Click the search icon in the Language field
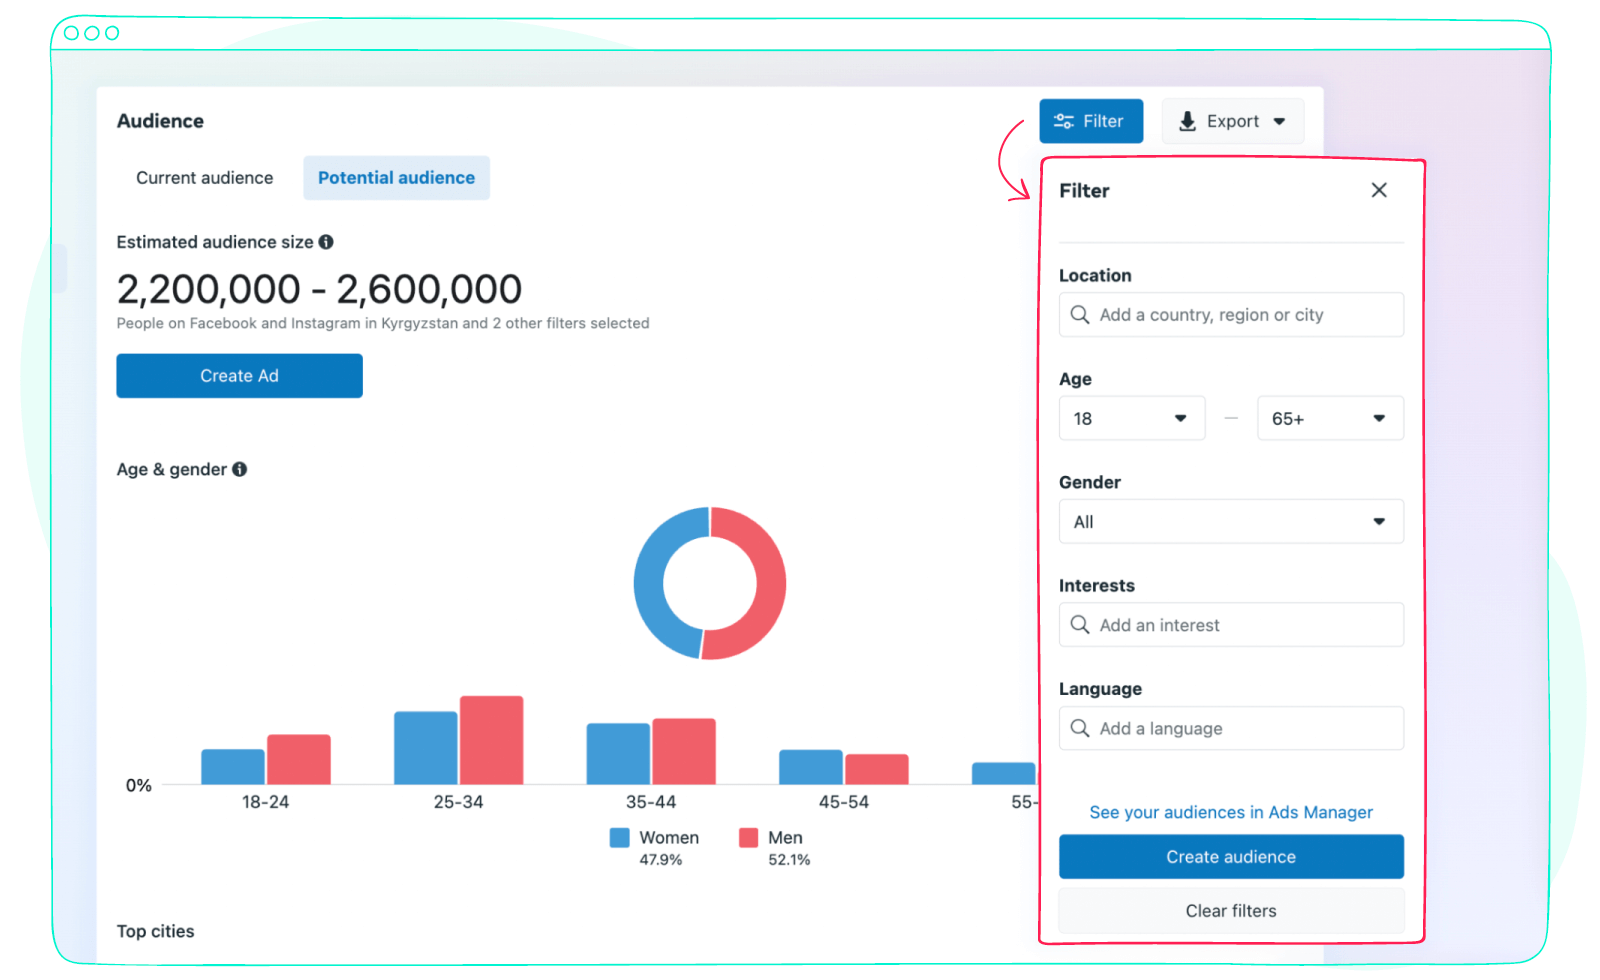The width and height of the screenshot is (1600, 980). click(x=1080, y=728)
